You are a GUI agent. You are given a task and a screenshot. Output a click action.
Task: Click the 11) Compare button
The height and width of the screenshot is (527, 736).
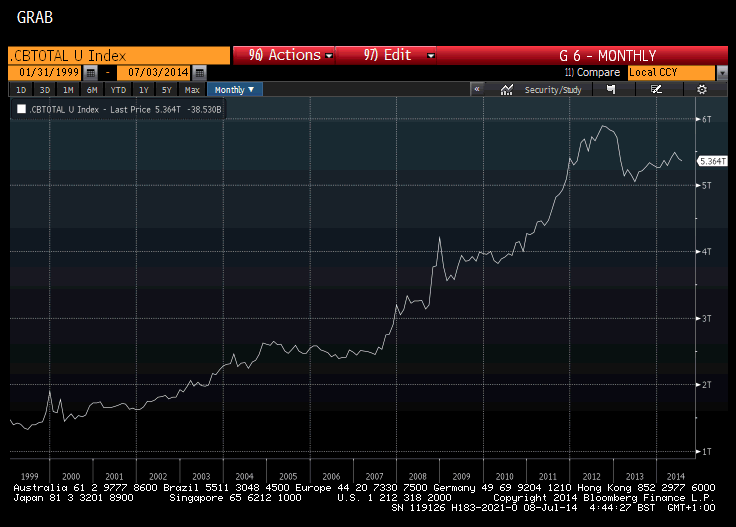[592, 72]
